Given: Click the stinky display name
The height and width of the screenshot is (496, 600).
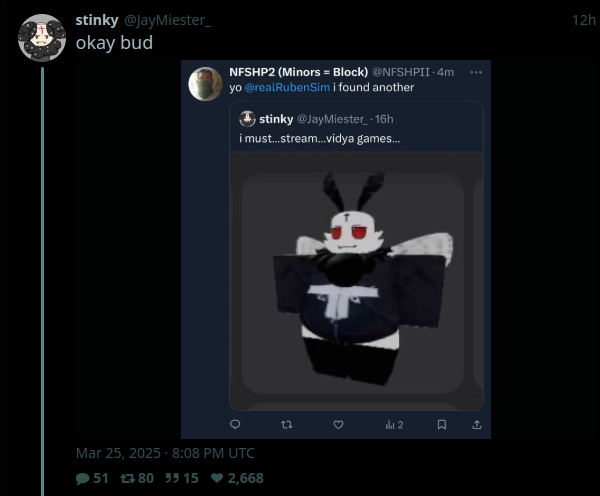Looking at the screenshot, I should click(97, 20).
